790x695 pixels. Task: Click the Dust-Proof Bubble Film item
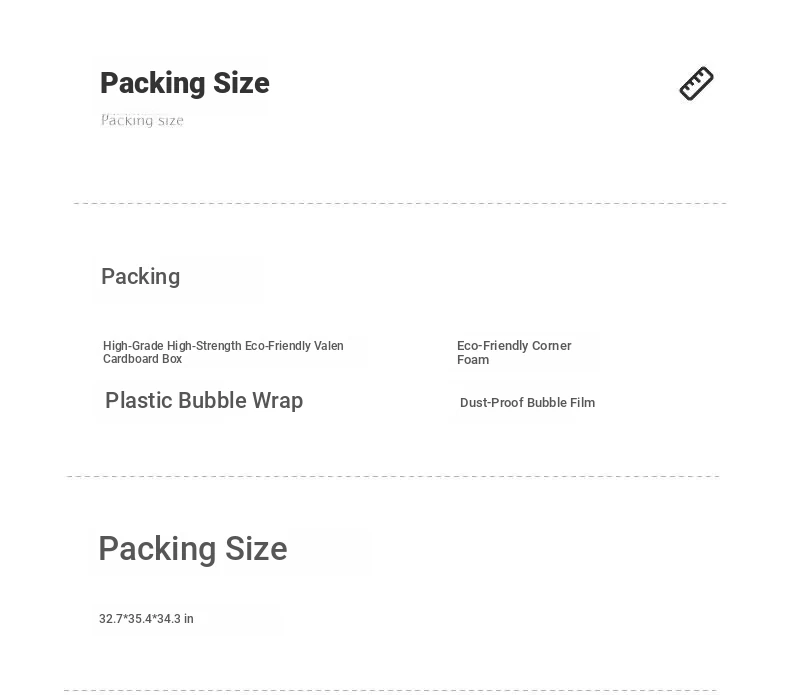[528, 403]
